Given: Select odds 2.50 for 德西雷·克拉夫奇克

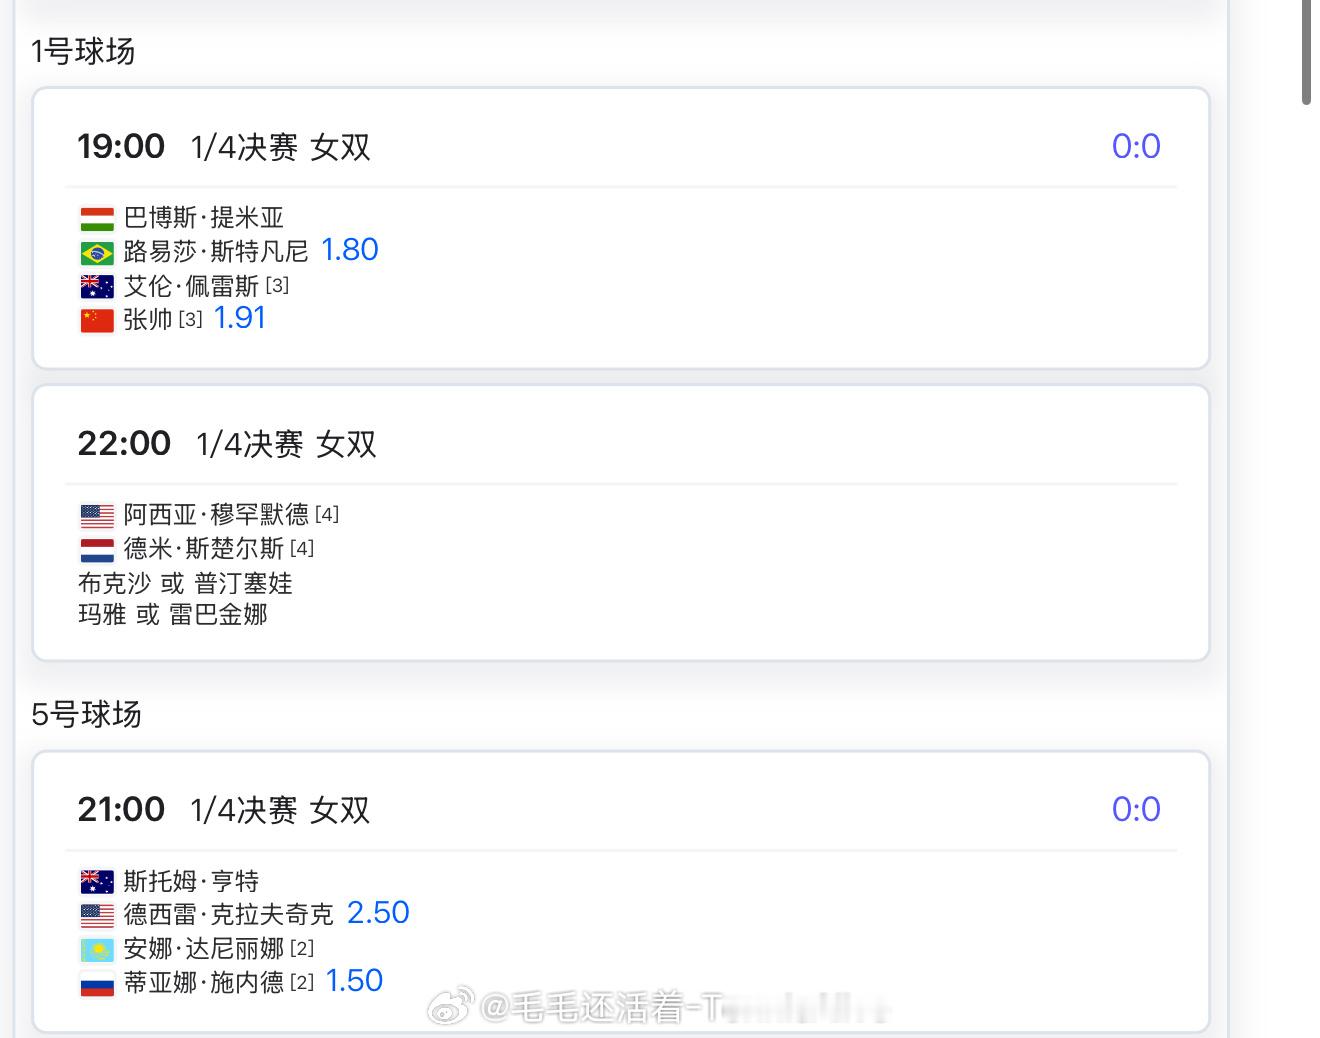Looking at the screenshot, I should (378, 913).
